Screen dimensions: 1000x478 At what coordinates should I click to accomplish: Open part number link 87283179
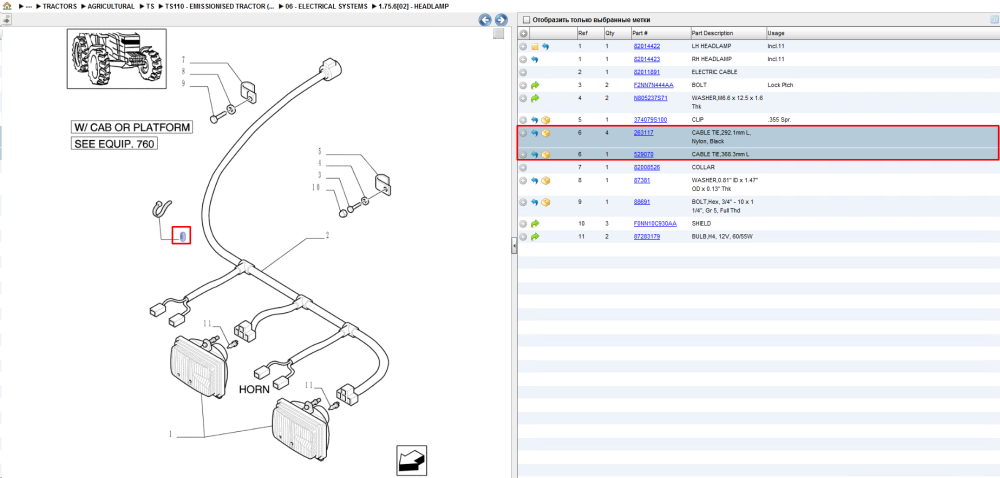point(646,236)
